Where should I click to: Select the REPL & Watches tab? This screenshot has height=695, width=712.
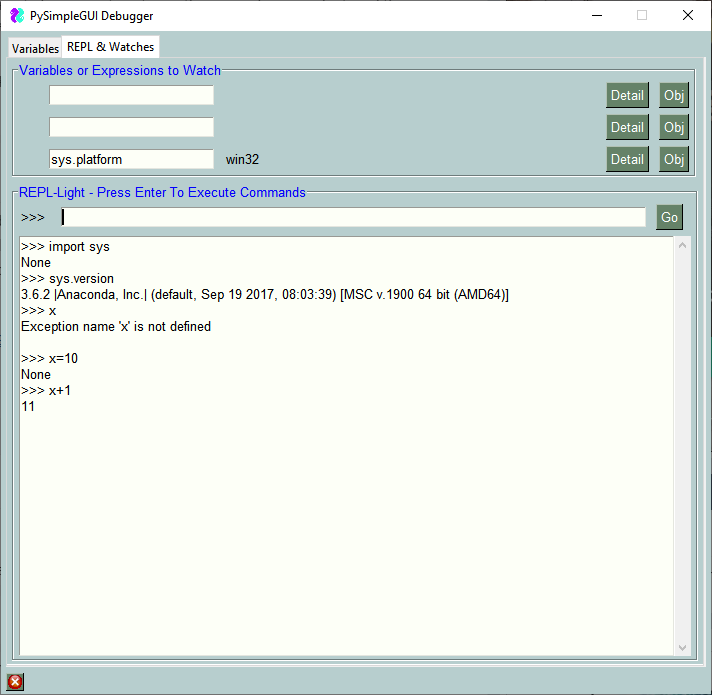click(x=110, y=47)
